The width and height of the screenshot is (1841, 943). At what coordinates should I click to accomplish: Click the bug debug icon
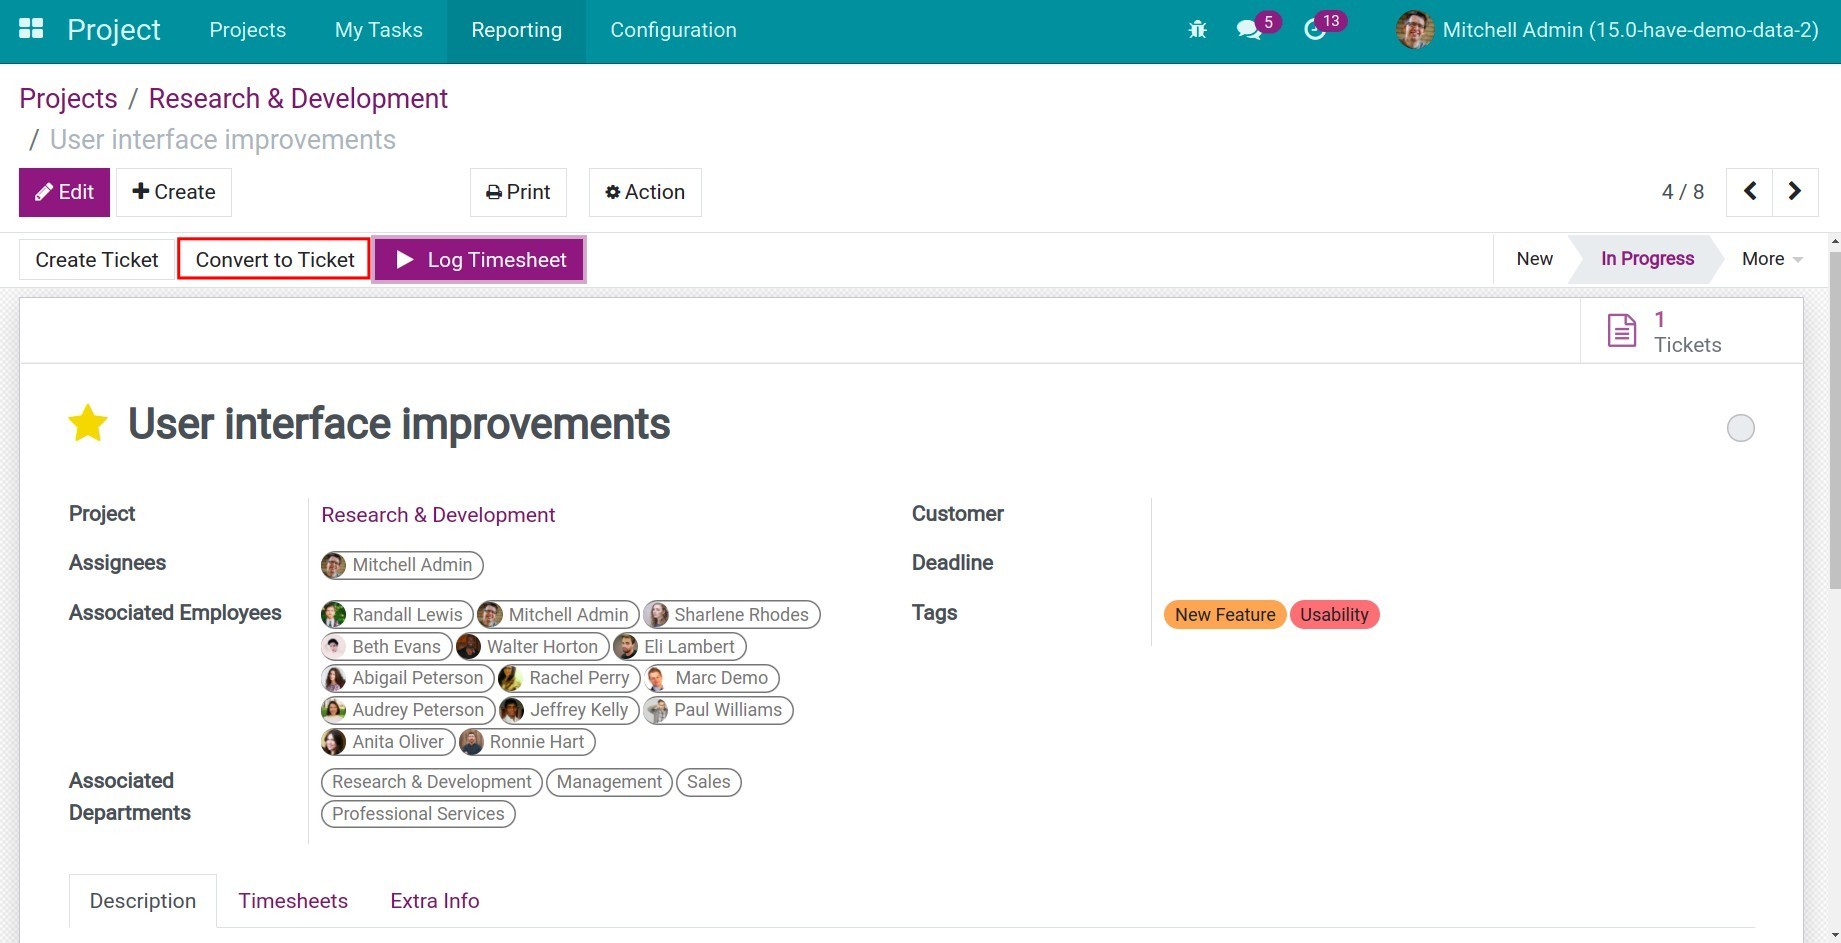pyautogui.click(x=1197, y=30)
